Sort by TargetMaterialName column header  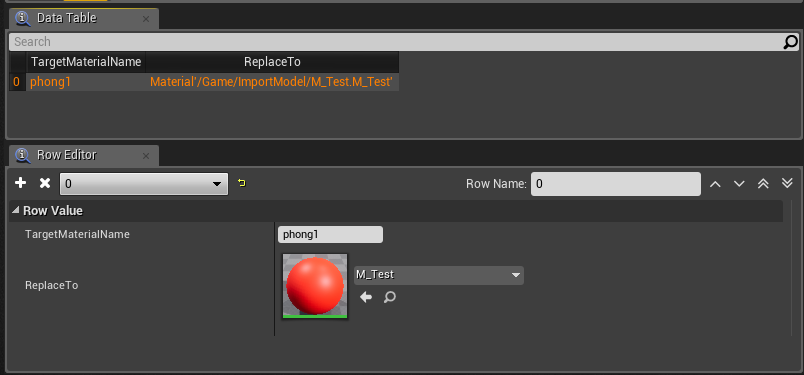point(86,62)
